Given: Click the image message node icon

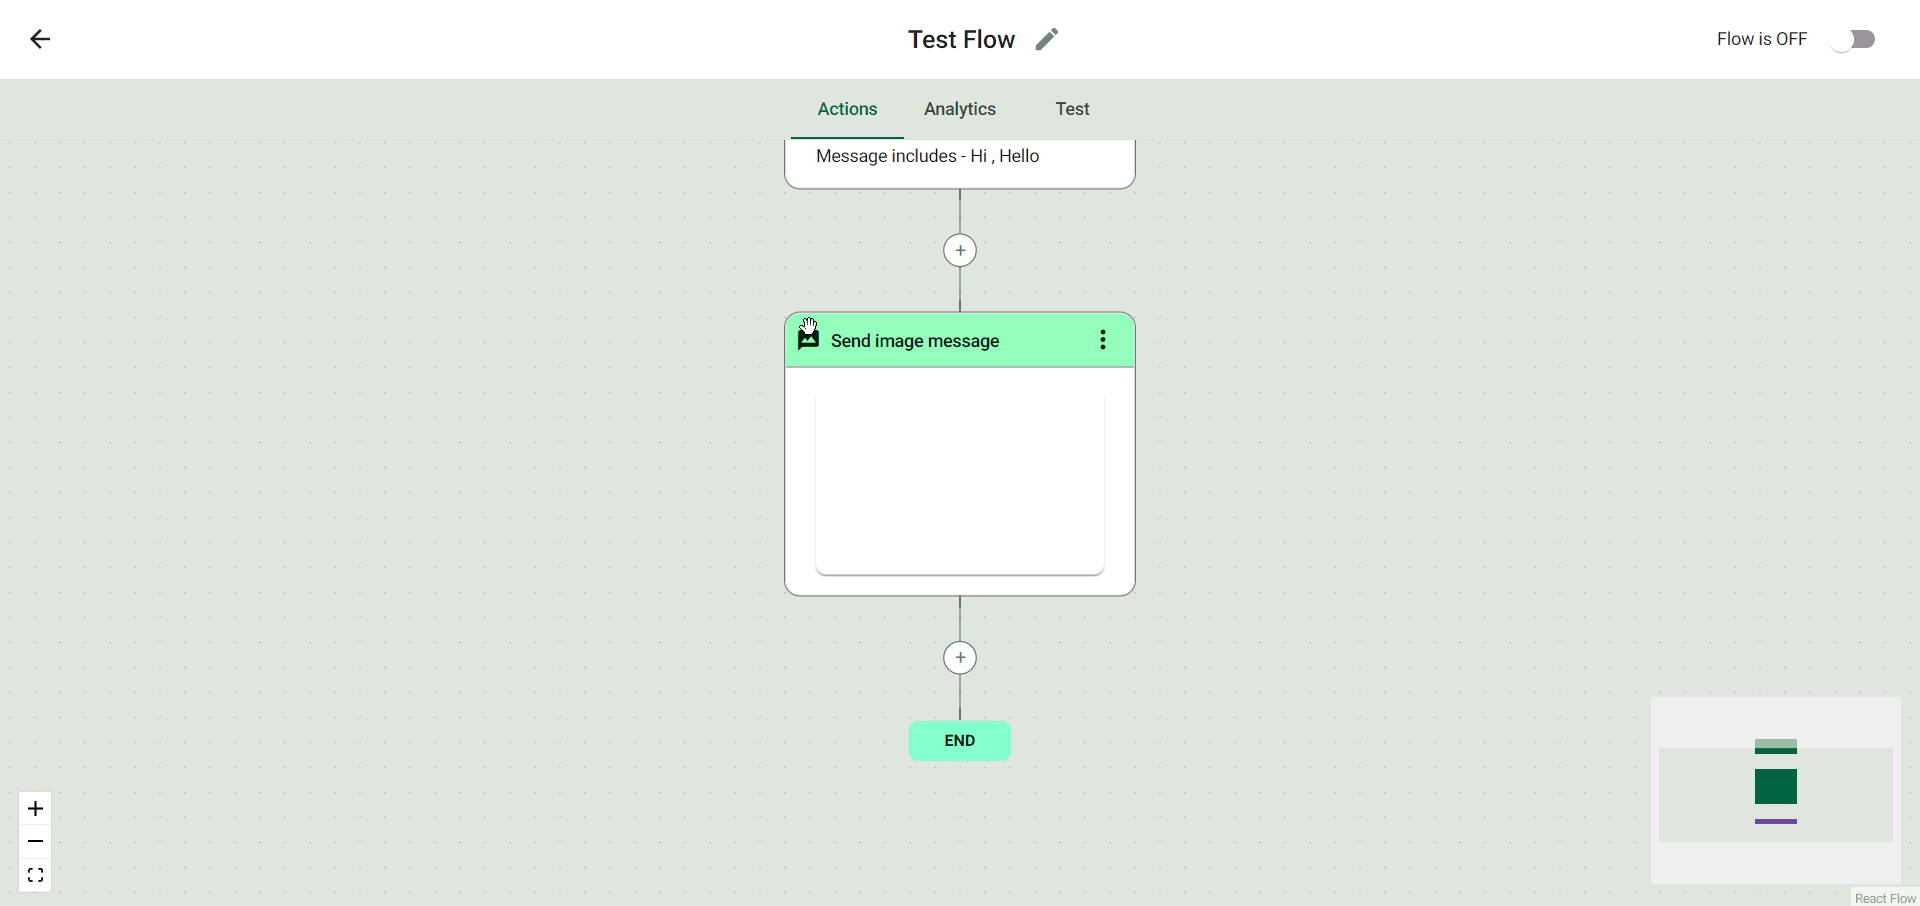Looking at the screenshot, I should point(808,339).
